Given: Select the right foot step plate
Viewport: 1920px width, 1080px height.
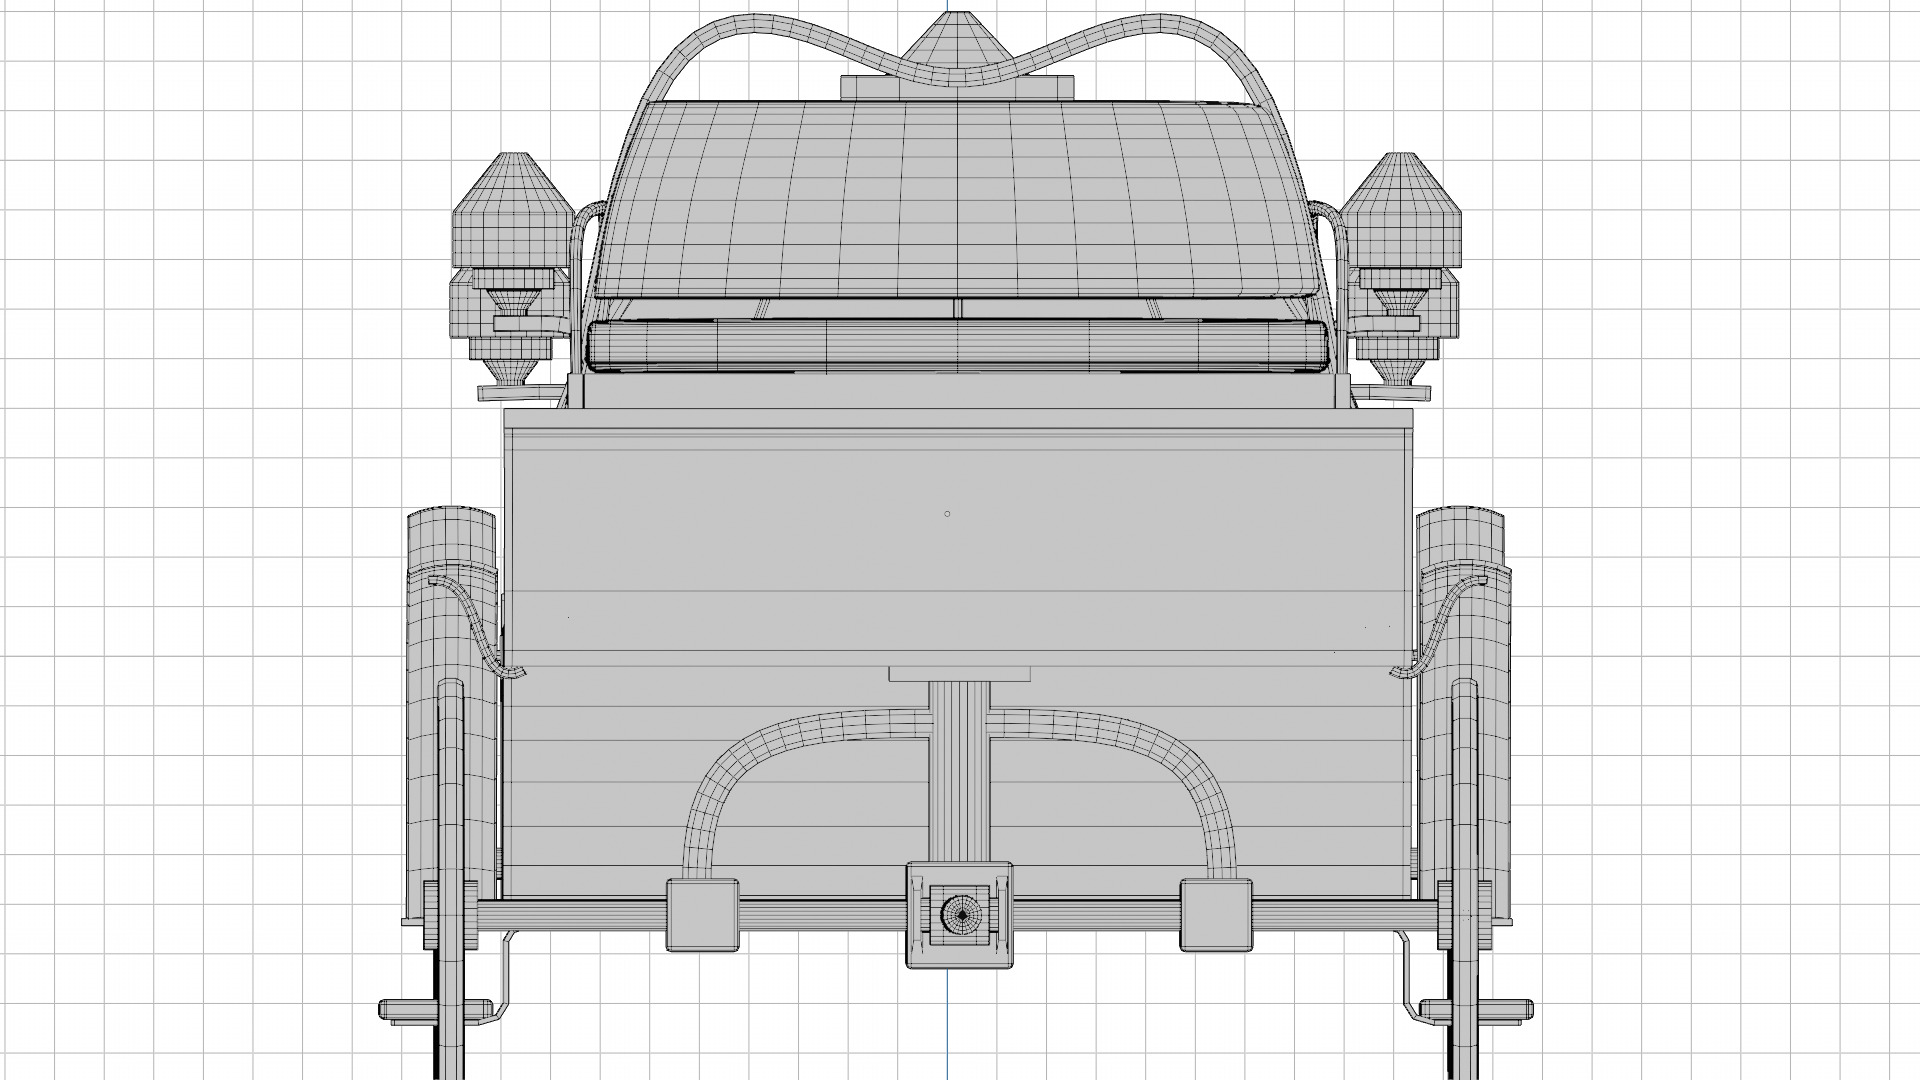Looking at the screenshot, I should click(x=1477, y=1008).
